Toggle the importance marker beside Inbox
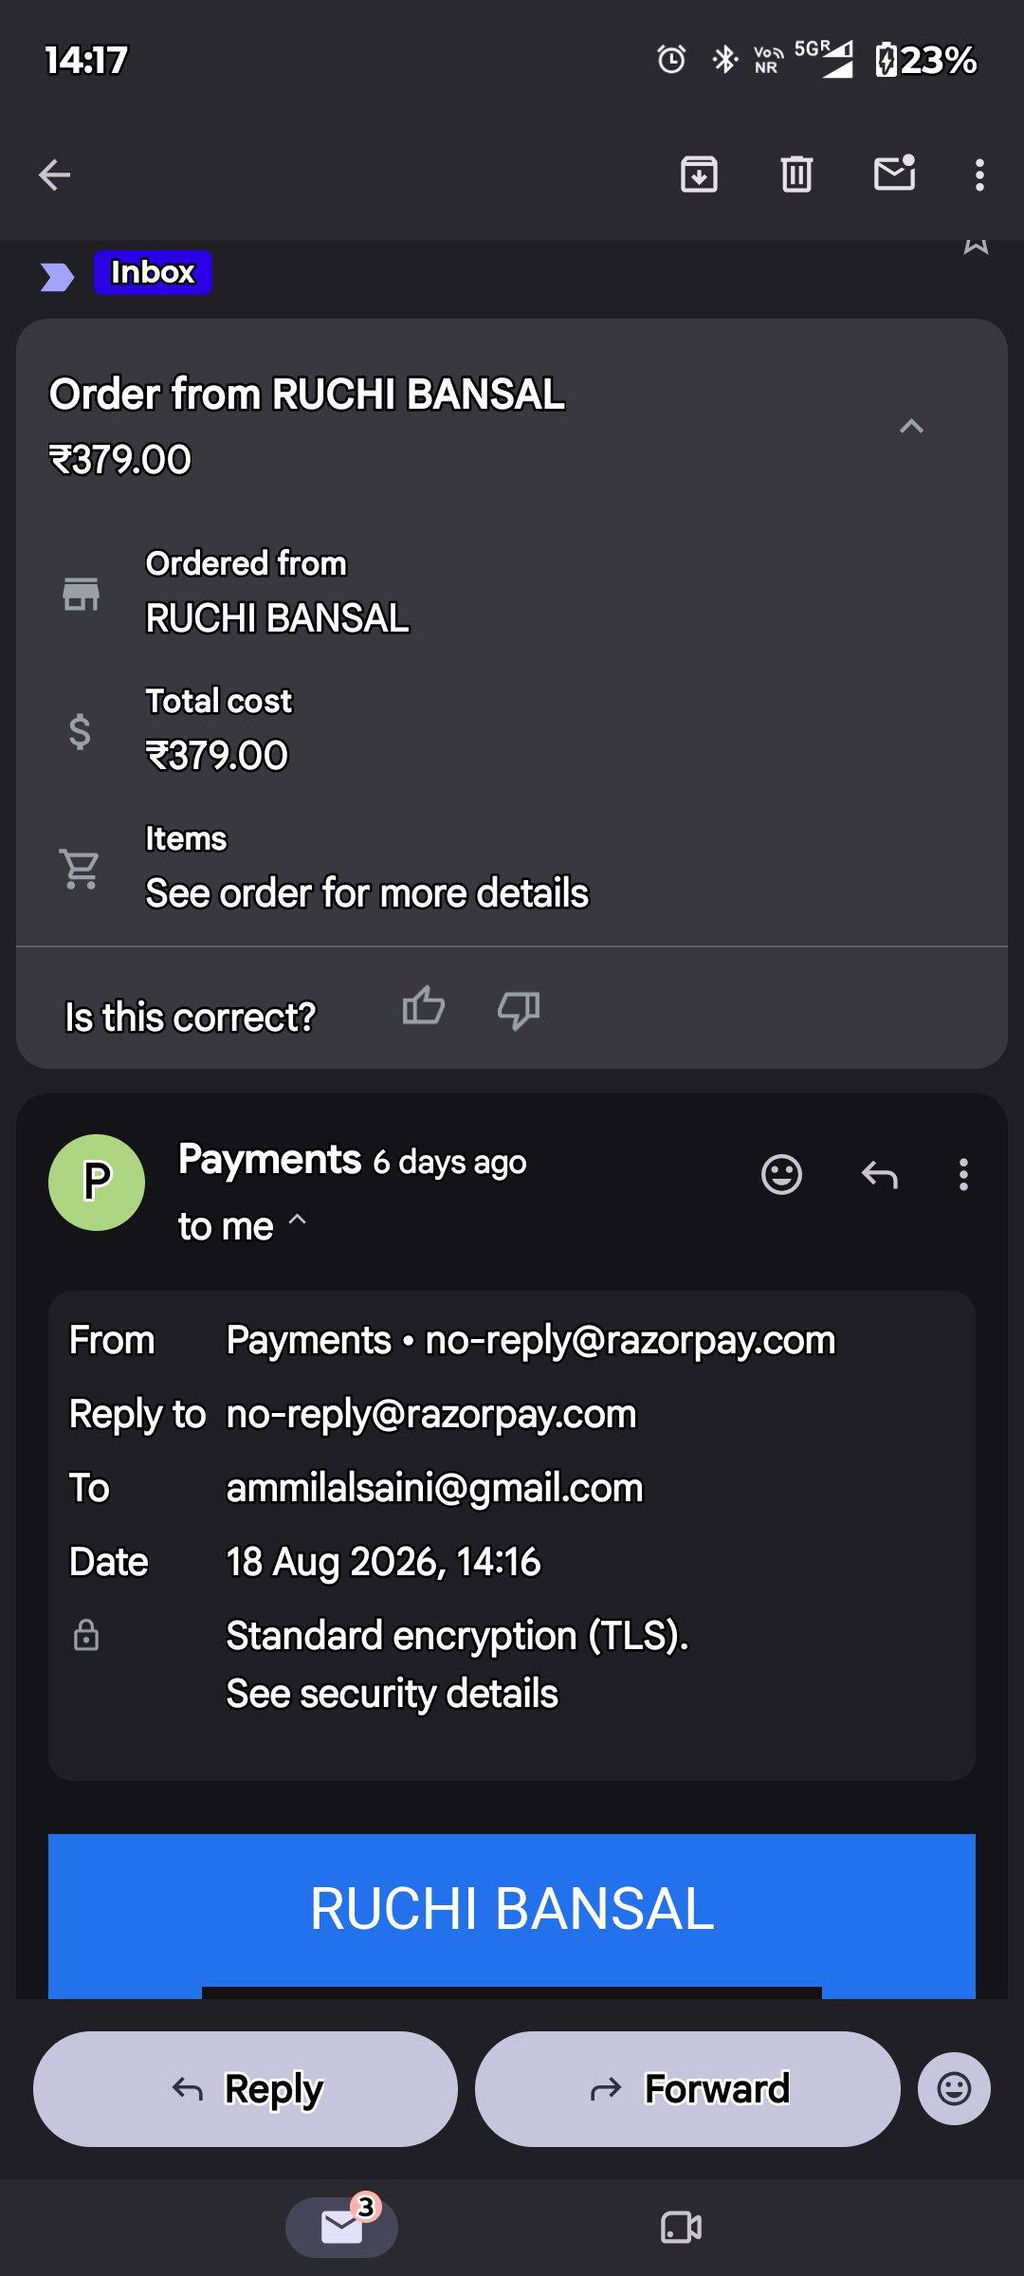 pos(57,276)
